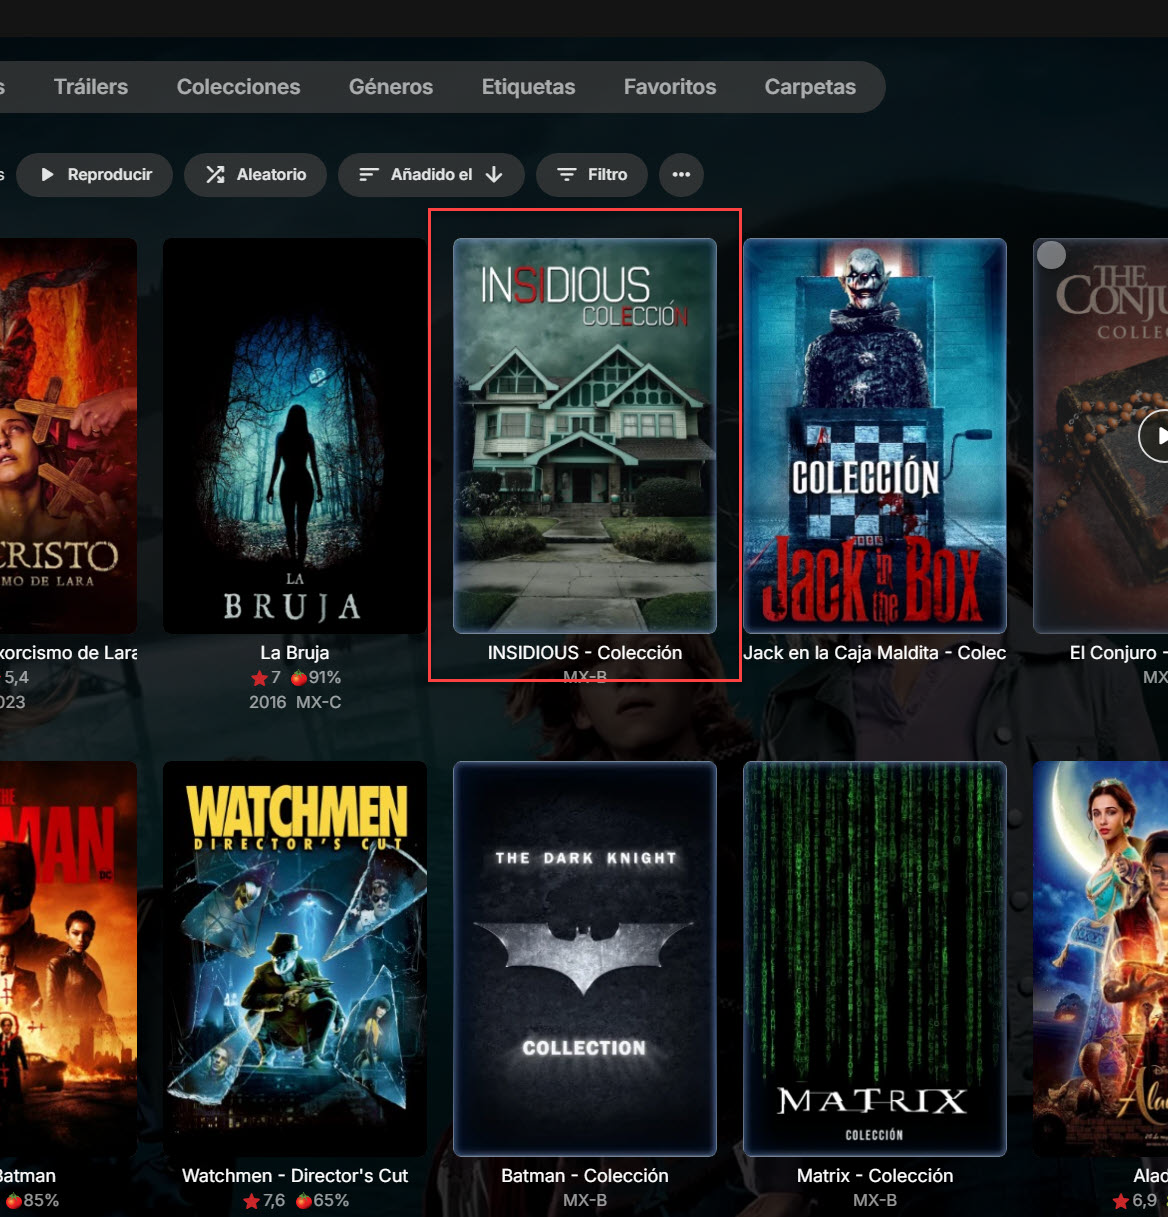Image resolution: width=1168 pixels, height=1217 pixels.
Task: Select the checkbox circle on El Conjuro poster
Action: pos(1051,255)
